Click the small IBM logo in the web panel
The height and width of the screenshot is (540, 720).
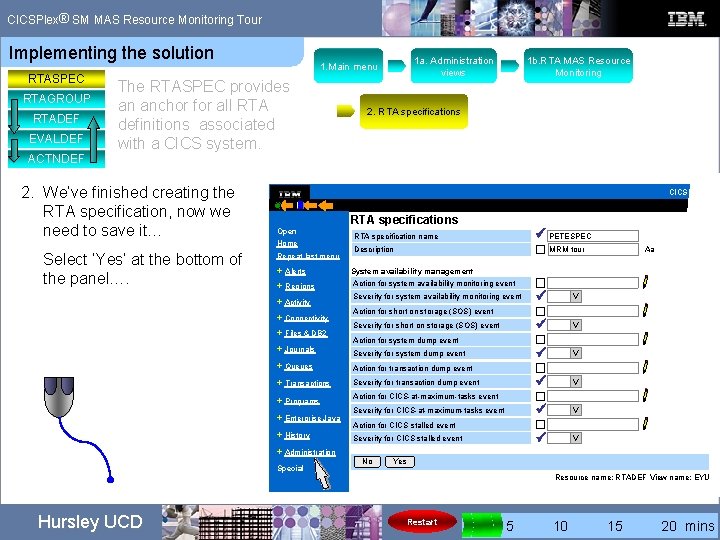click(290, 193)
